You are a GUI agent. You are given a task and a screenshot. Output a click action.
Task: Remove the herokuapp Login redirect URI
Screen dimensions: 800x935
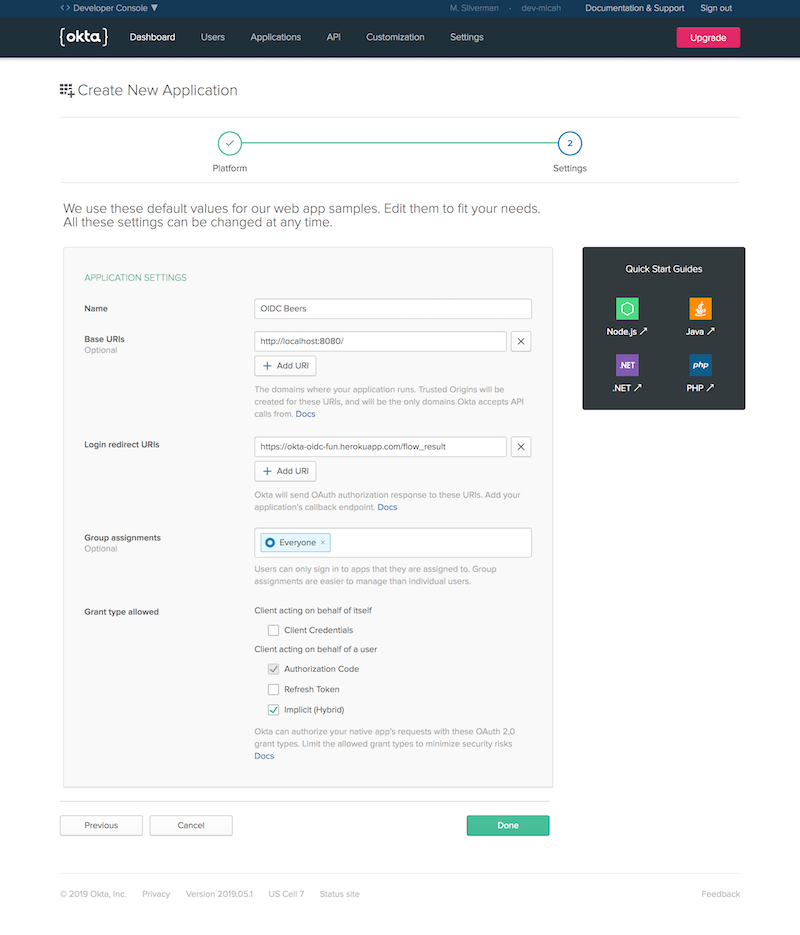[521, 447]
